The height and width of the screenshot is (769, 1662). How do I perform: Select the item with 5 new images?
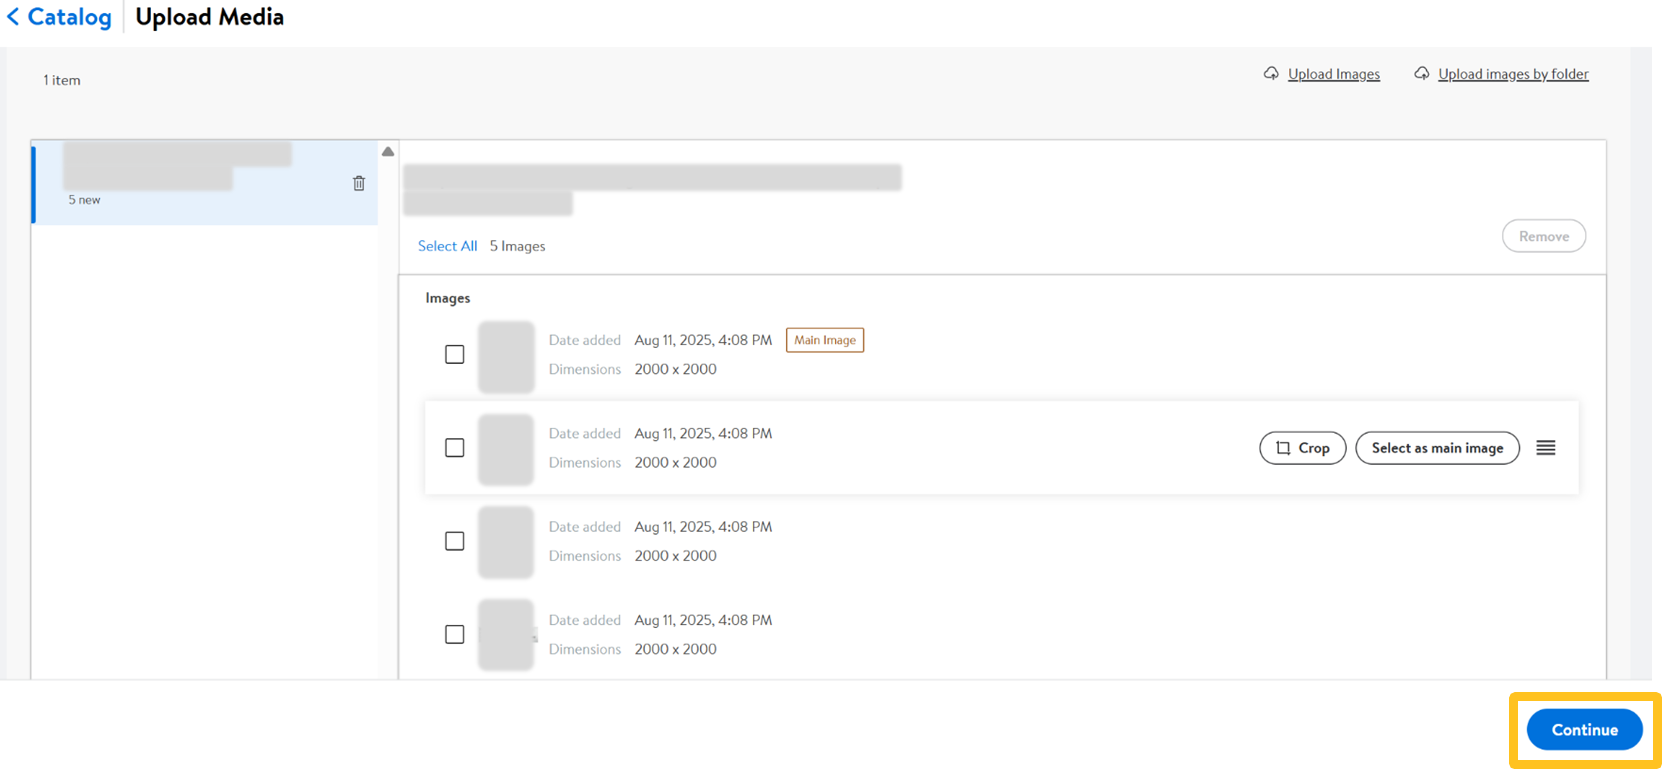200,183
